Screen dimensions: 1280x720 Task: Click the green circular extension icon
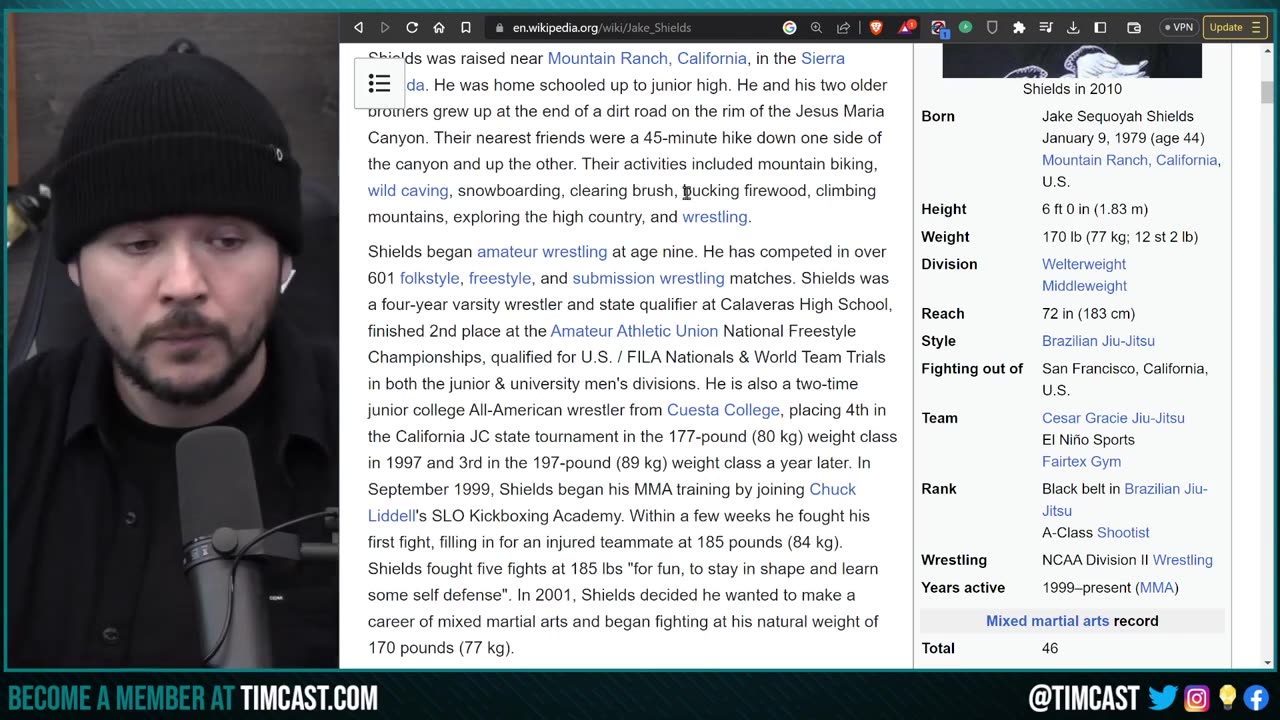(965, 28)
